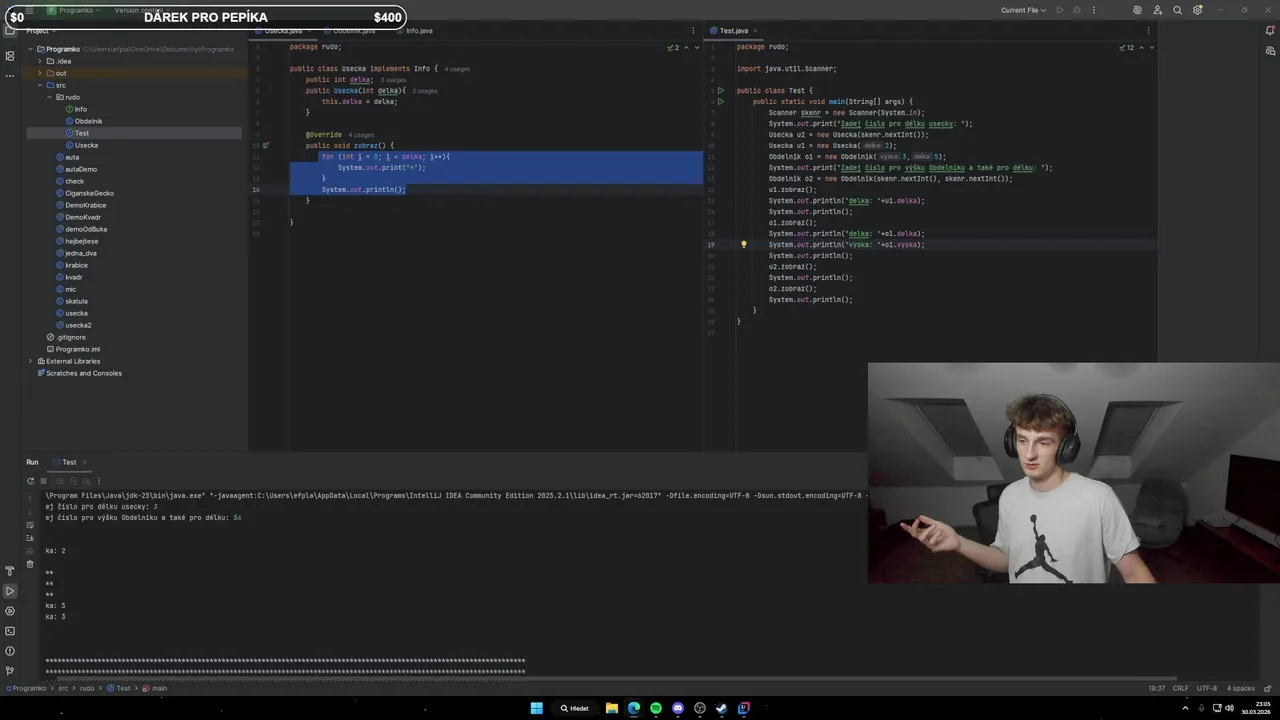Close the Test.java tab

tap(755, 30)
